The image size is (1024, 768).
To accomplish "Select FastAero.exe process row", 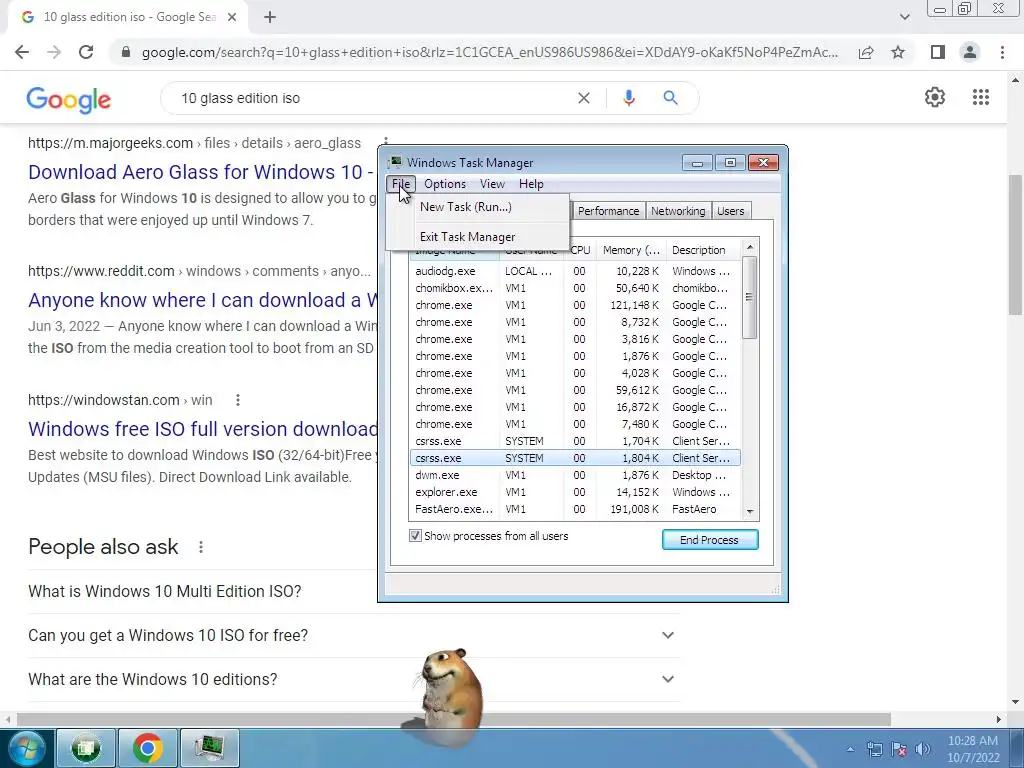I will [575, 509].
